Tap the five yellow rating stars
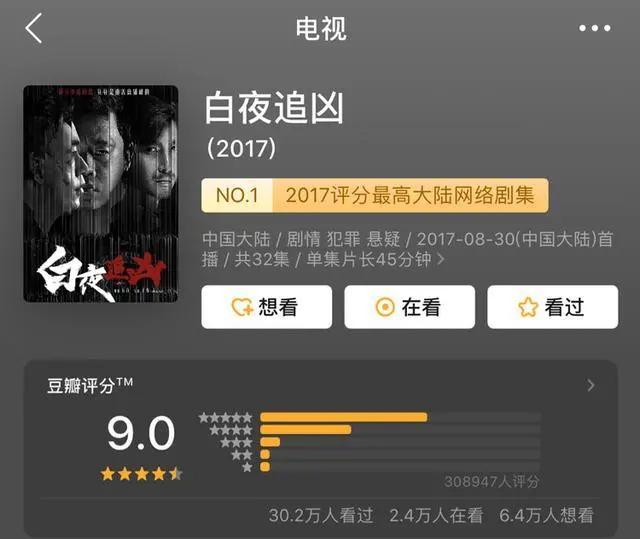This screenshot has width=640, height=539. (x=142, y=474)
